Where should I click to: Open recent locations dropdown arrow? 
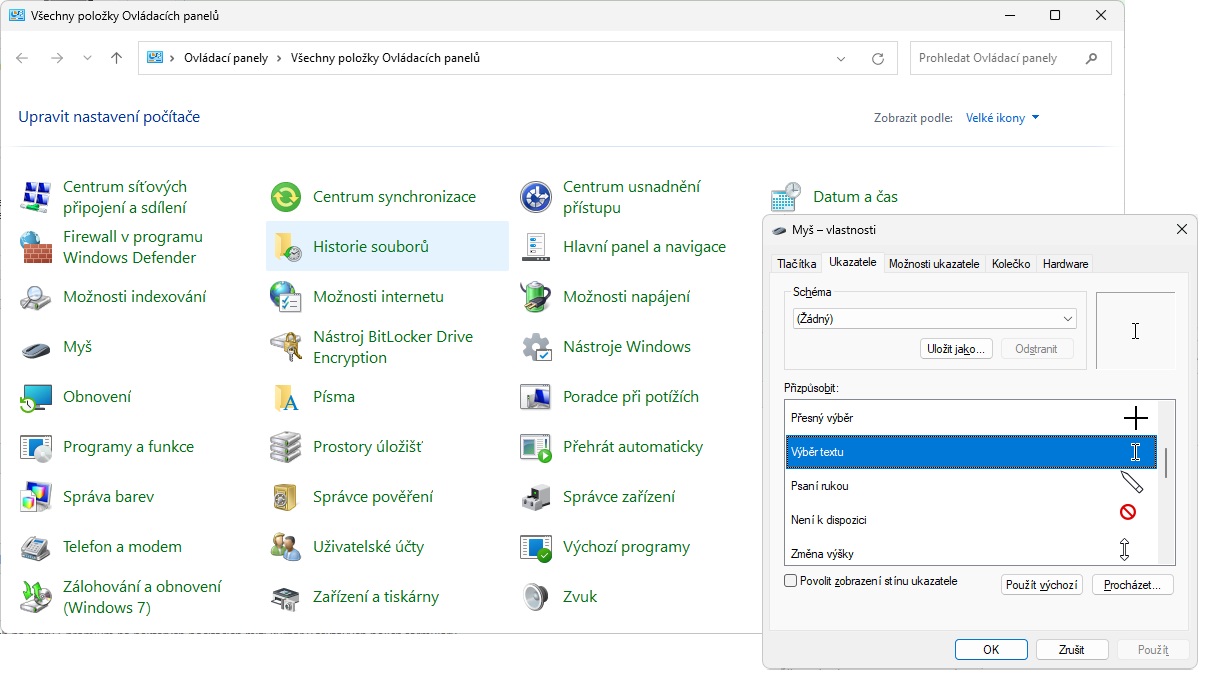(88, 59)
